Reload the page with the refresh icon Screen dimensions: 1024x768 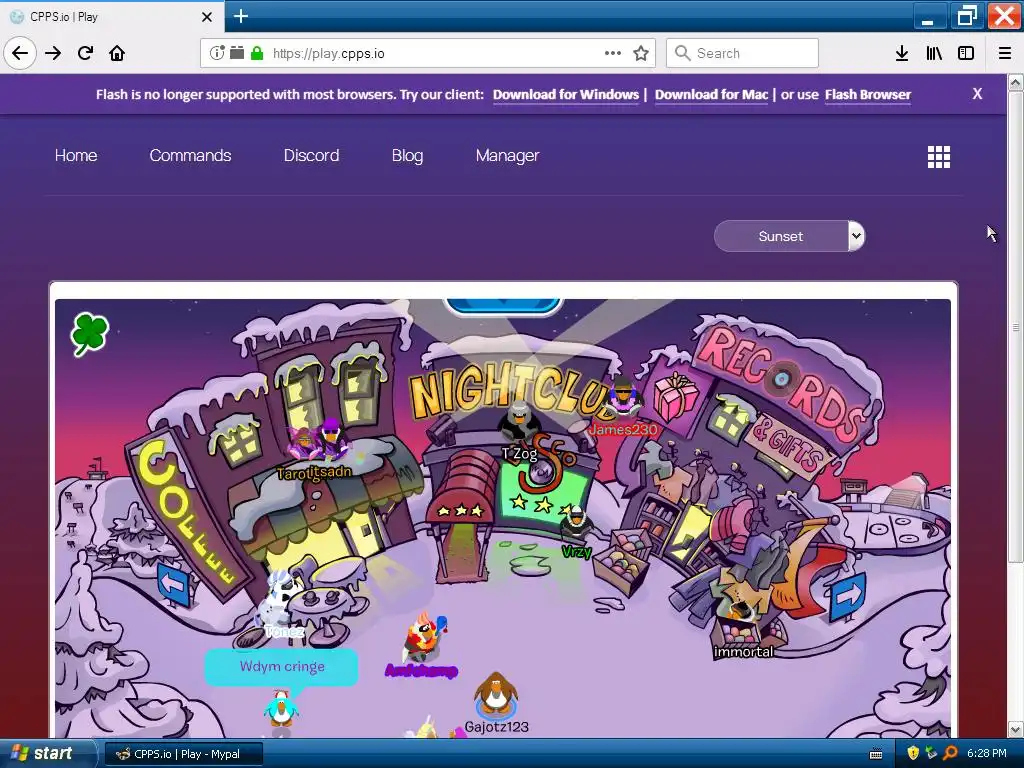[x=85, y=53]
